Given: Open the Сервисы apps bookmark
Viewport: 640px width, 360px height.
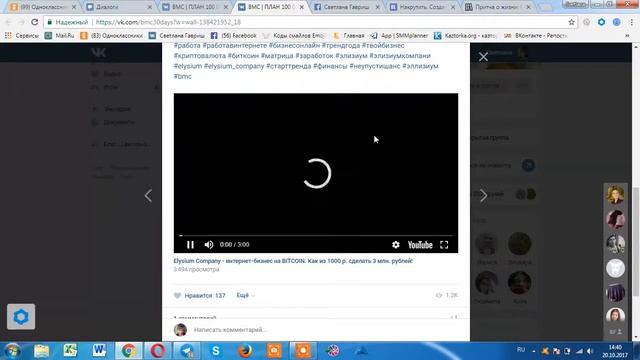Looking at the screenshot, I should pos(22,36).
